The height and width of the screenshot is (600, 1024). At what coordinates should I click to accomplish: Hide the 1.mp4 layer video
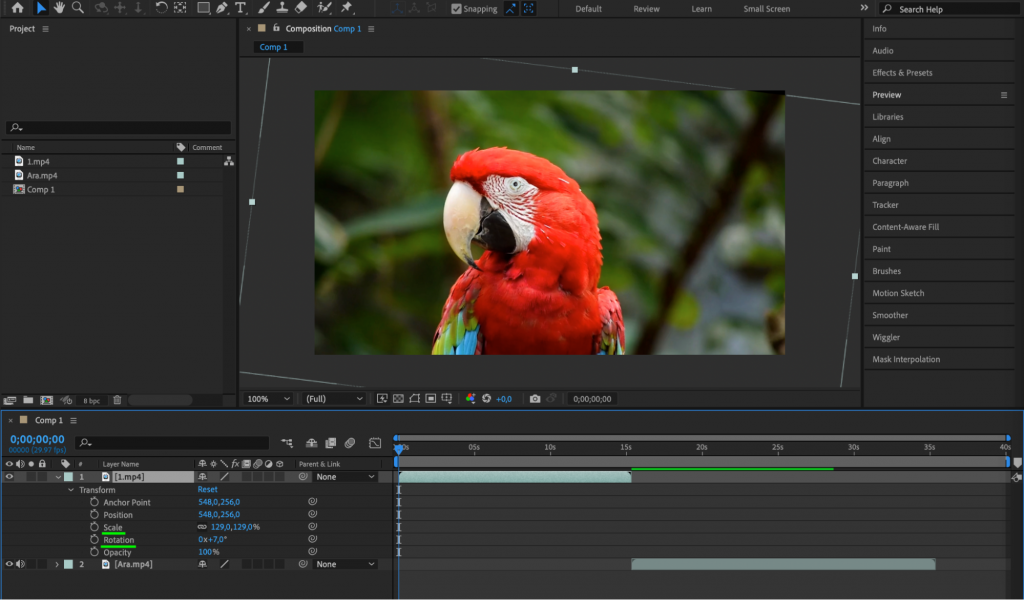pos(9,477)
